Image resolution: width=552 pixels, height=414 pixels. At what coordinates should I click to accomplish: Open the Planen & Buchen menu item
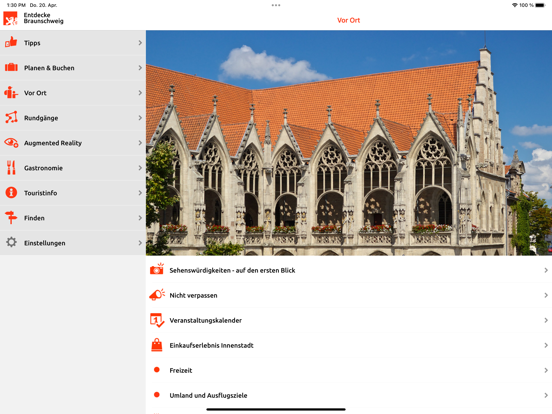point(73,68)
